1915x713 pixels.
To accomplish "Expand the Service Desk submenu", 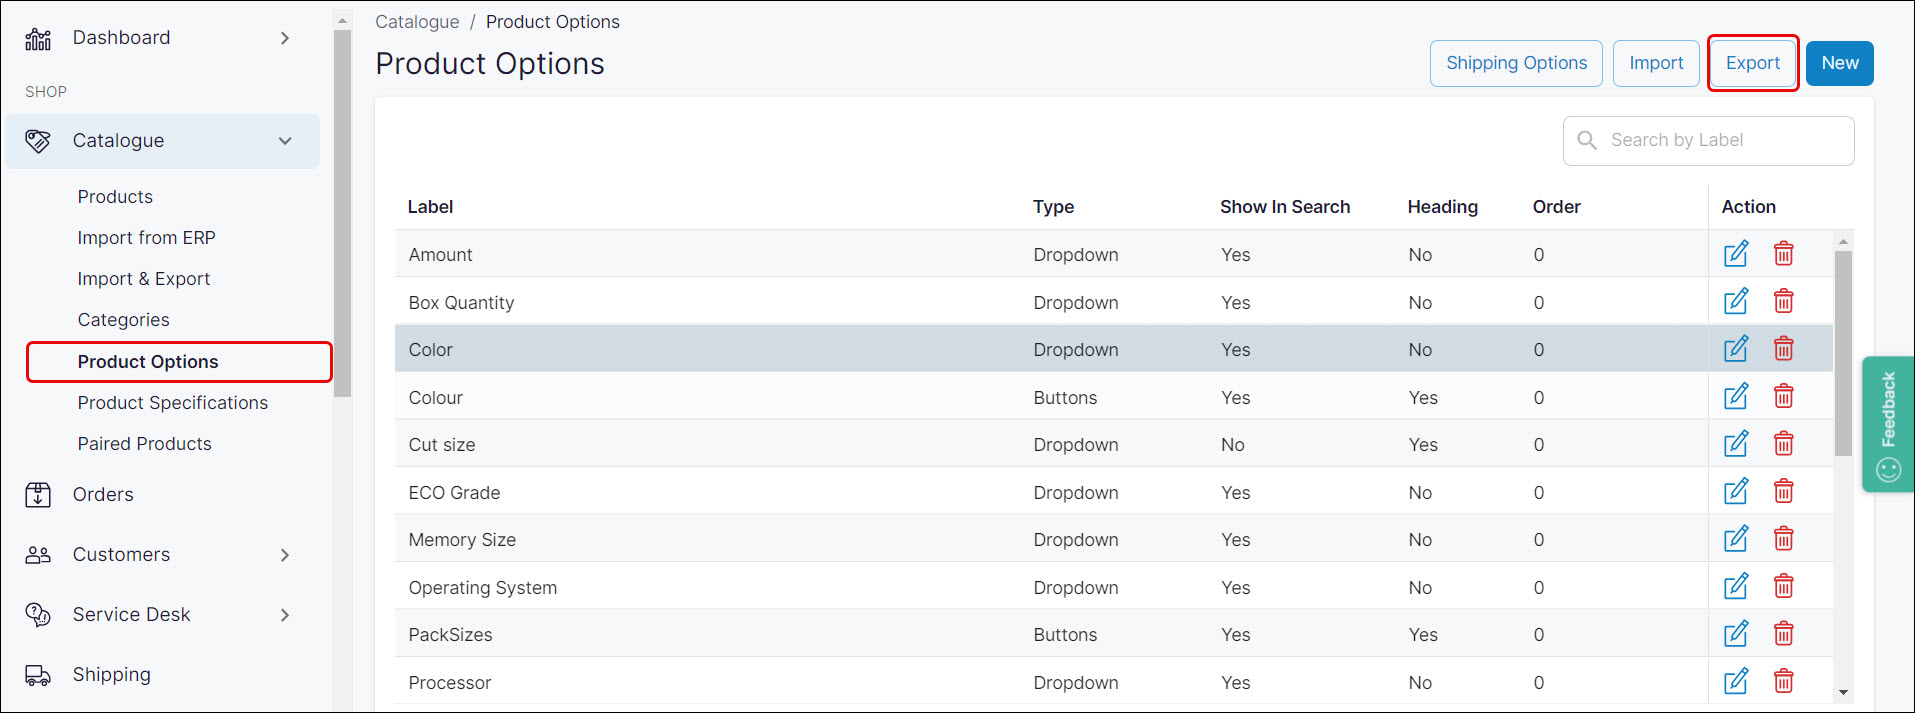I will tap(285, 615).
